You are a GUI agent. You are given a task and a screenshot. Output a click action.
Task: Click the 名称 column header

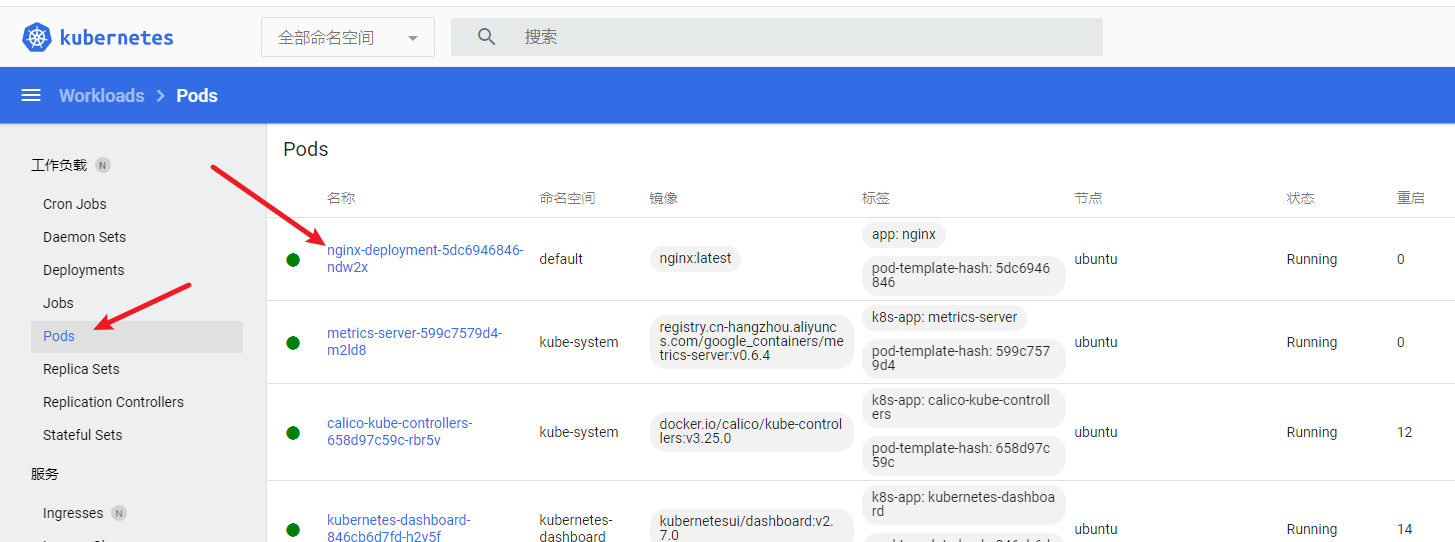point(341,198)
